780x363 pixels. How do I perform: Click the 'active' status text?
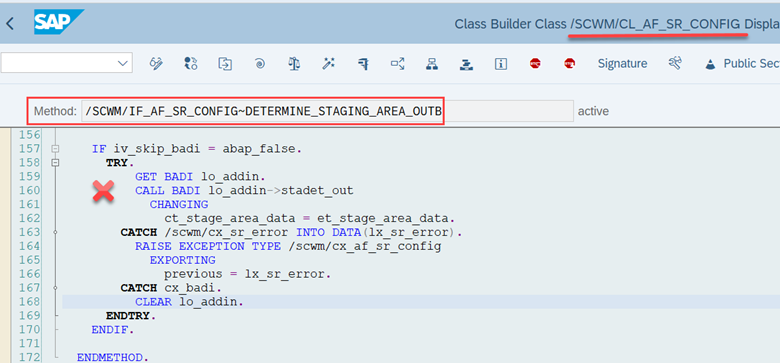pos(593,111)
